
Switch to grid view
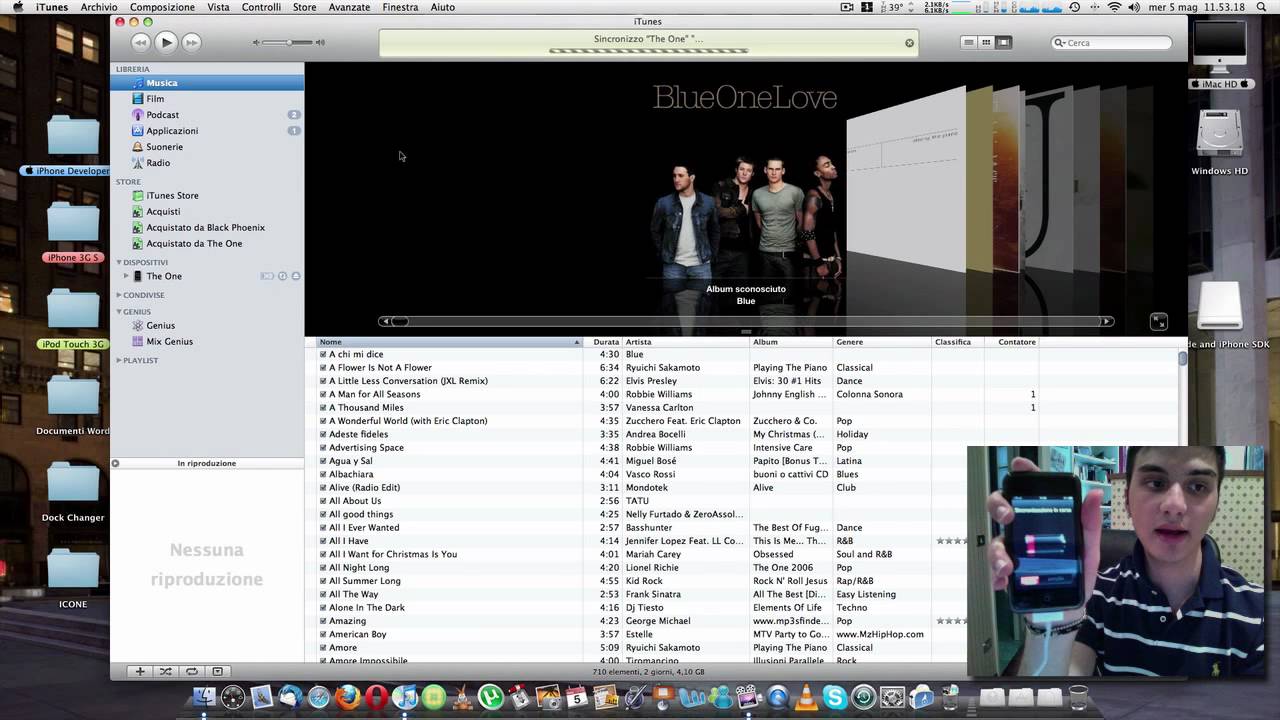986,42
